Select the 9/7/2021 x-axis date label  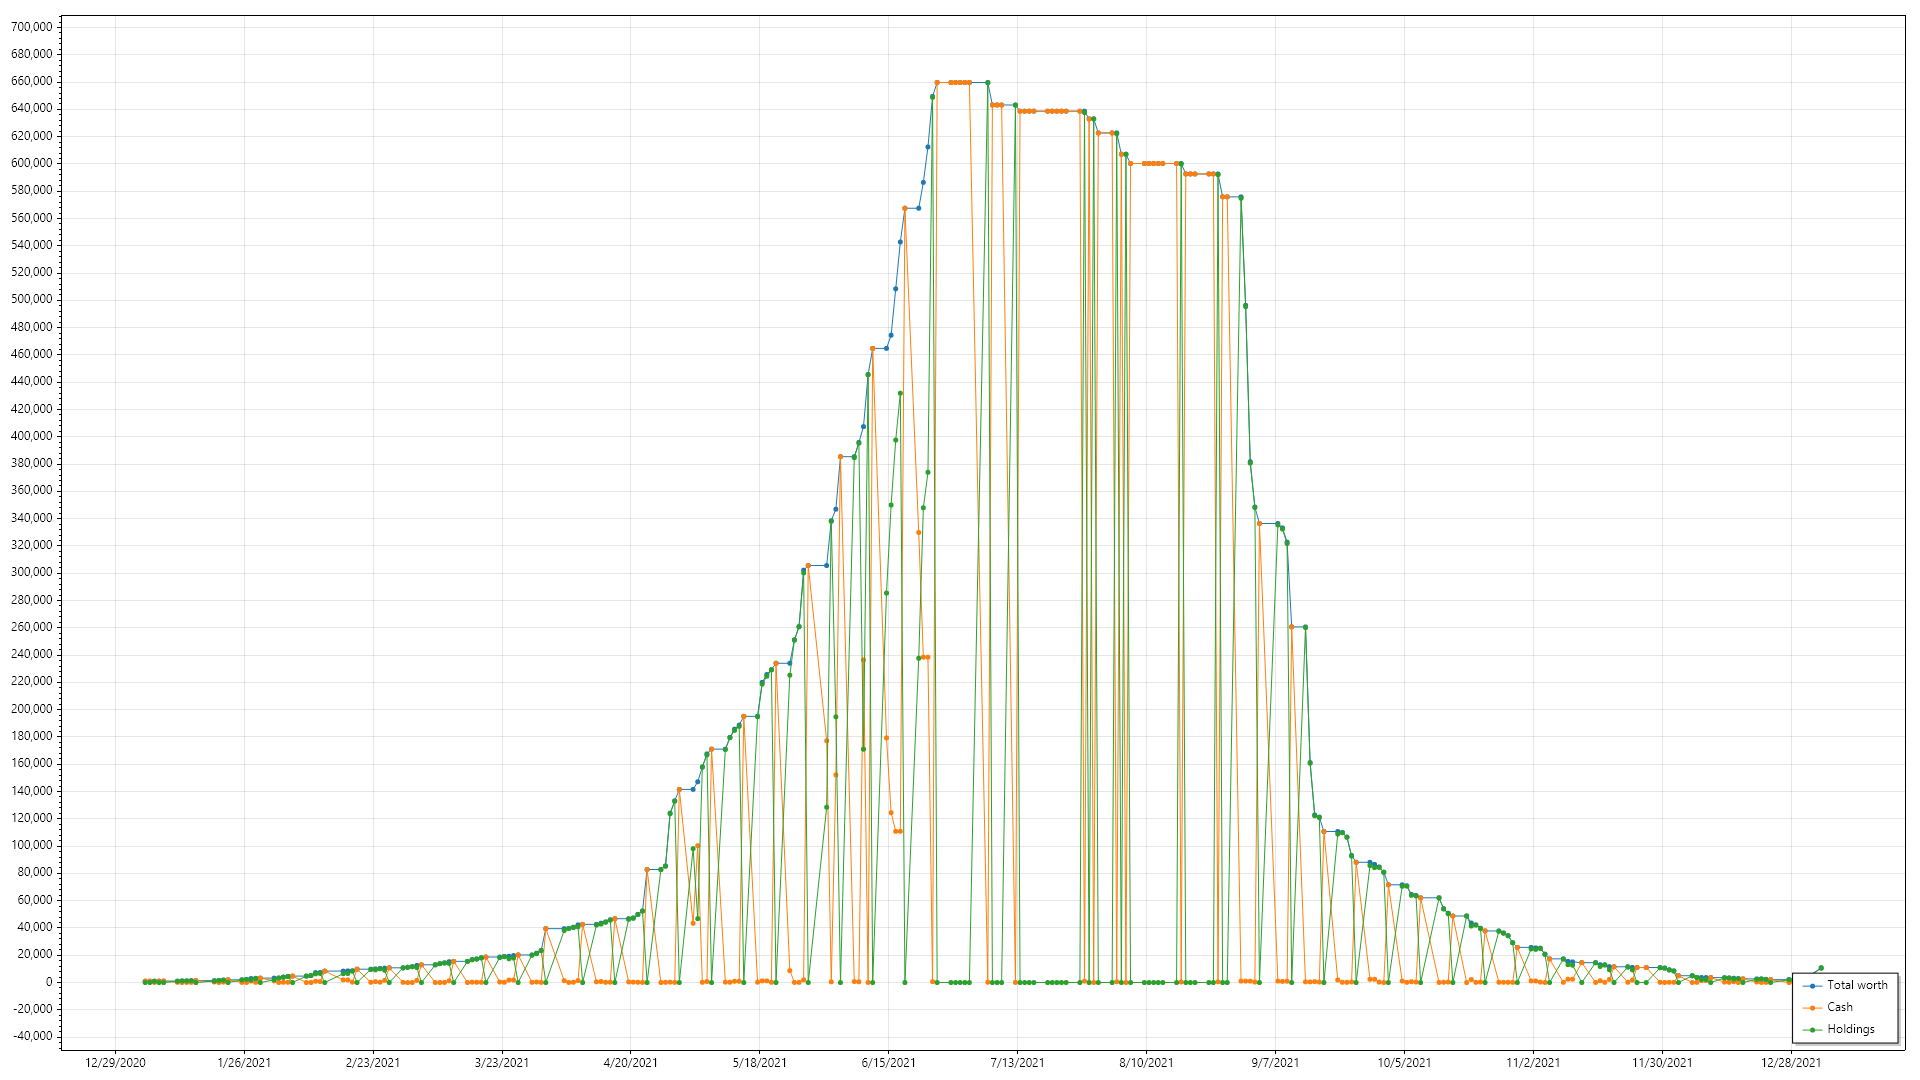(x=1275, y=1063)
